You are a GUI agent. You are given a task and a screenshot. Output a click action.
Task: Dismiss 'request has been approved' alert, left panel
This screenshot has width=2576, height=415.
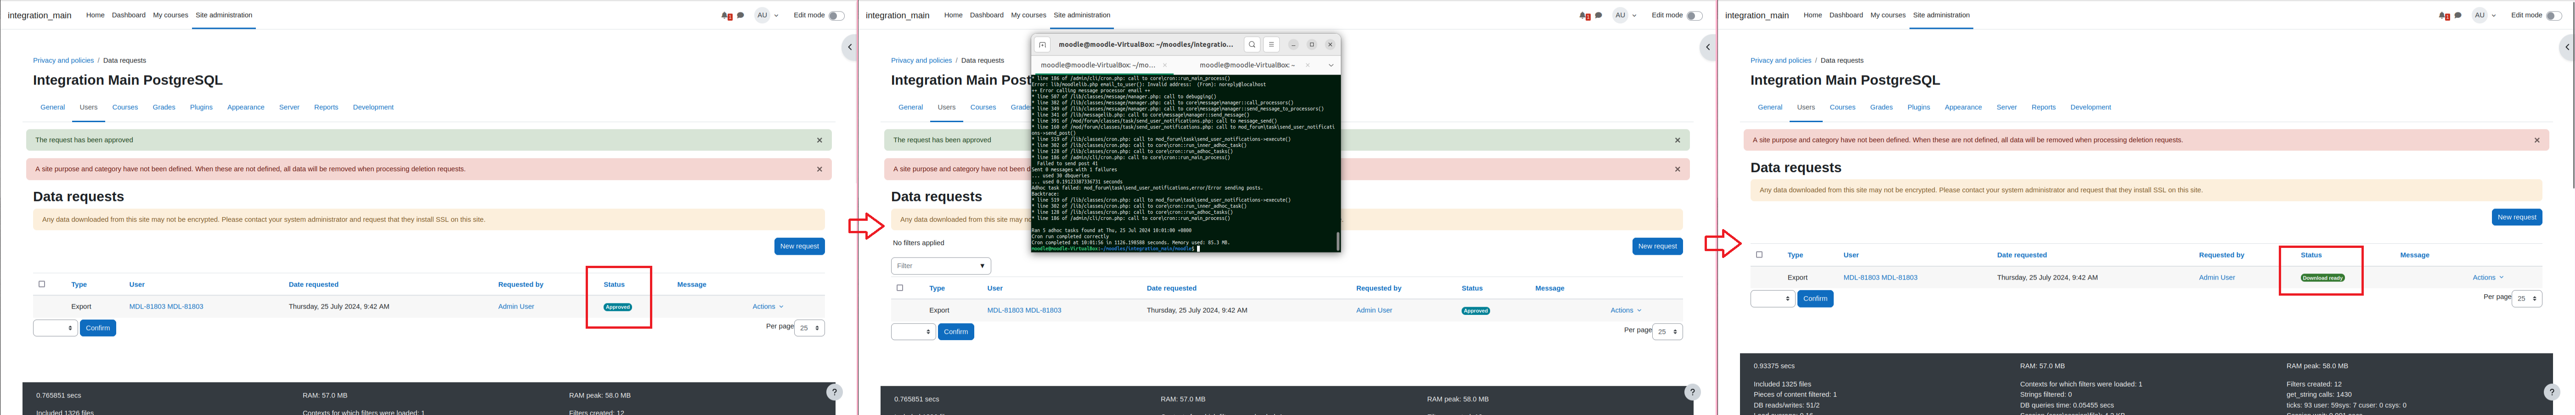click(819, 140)
